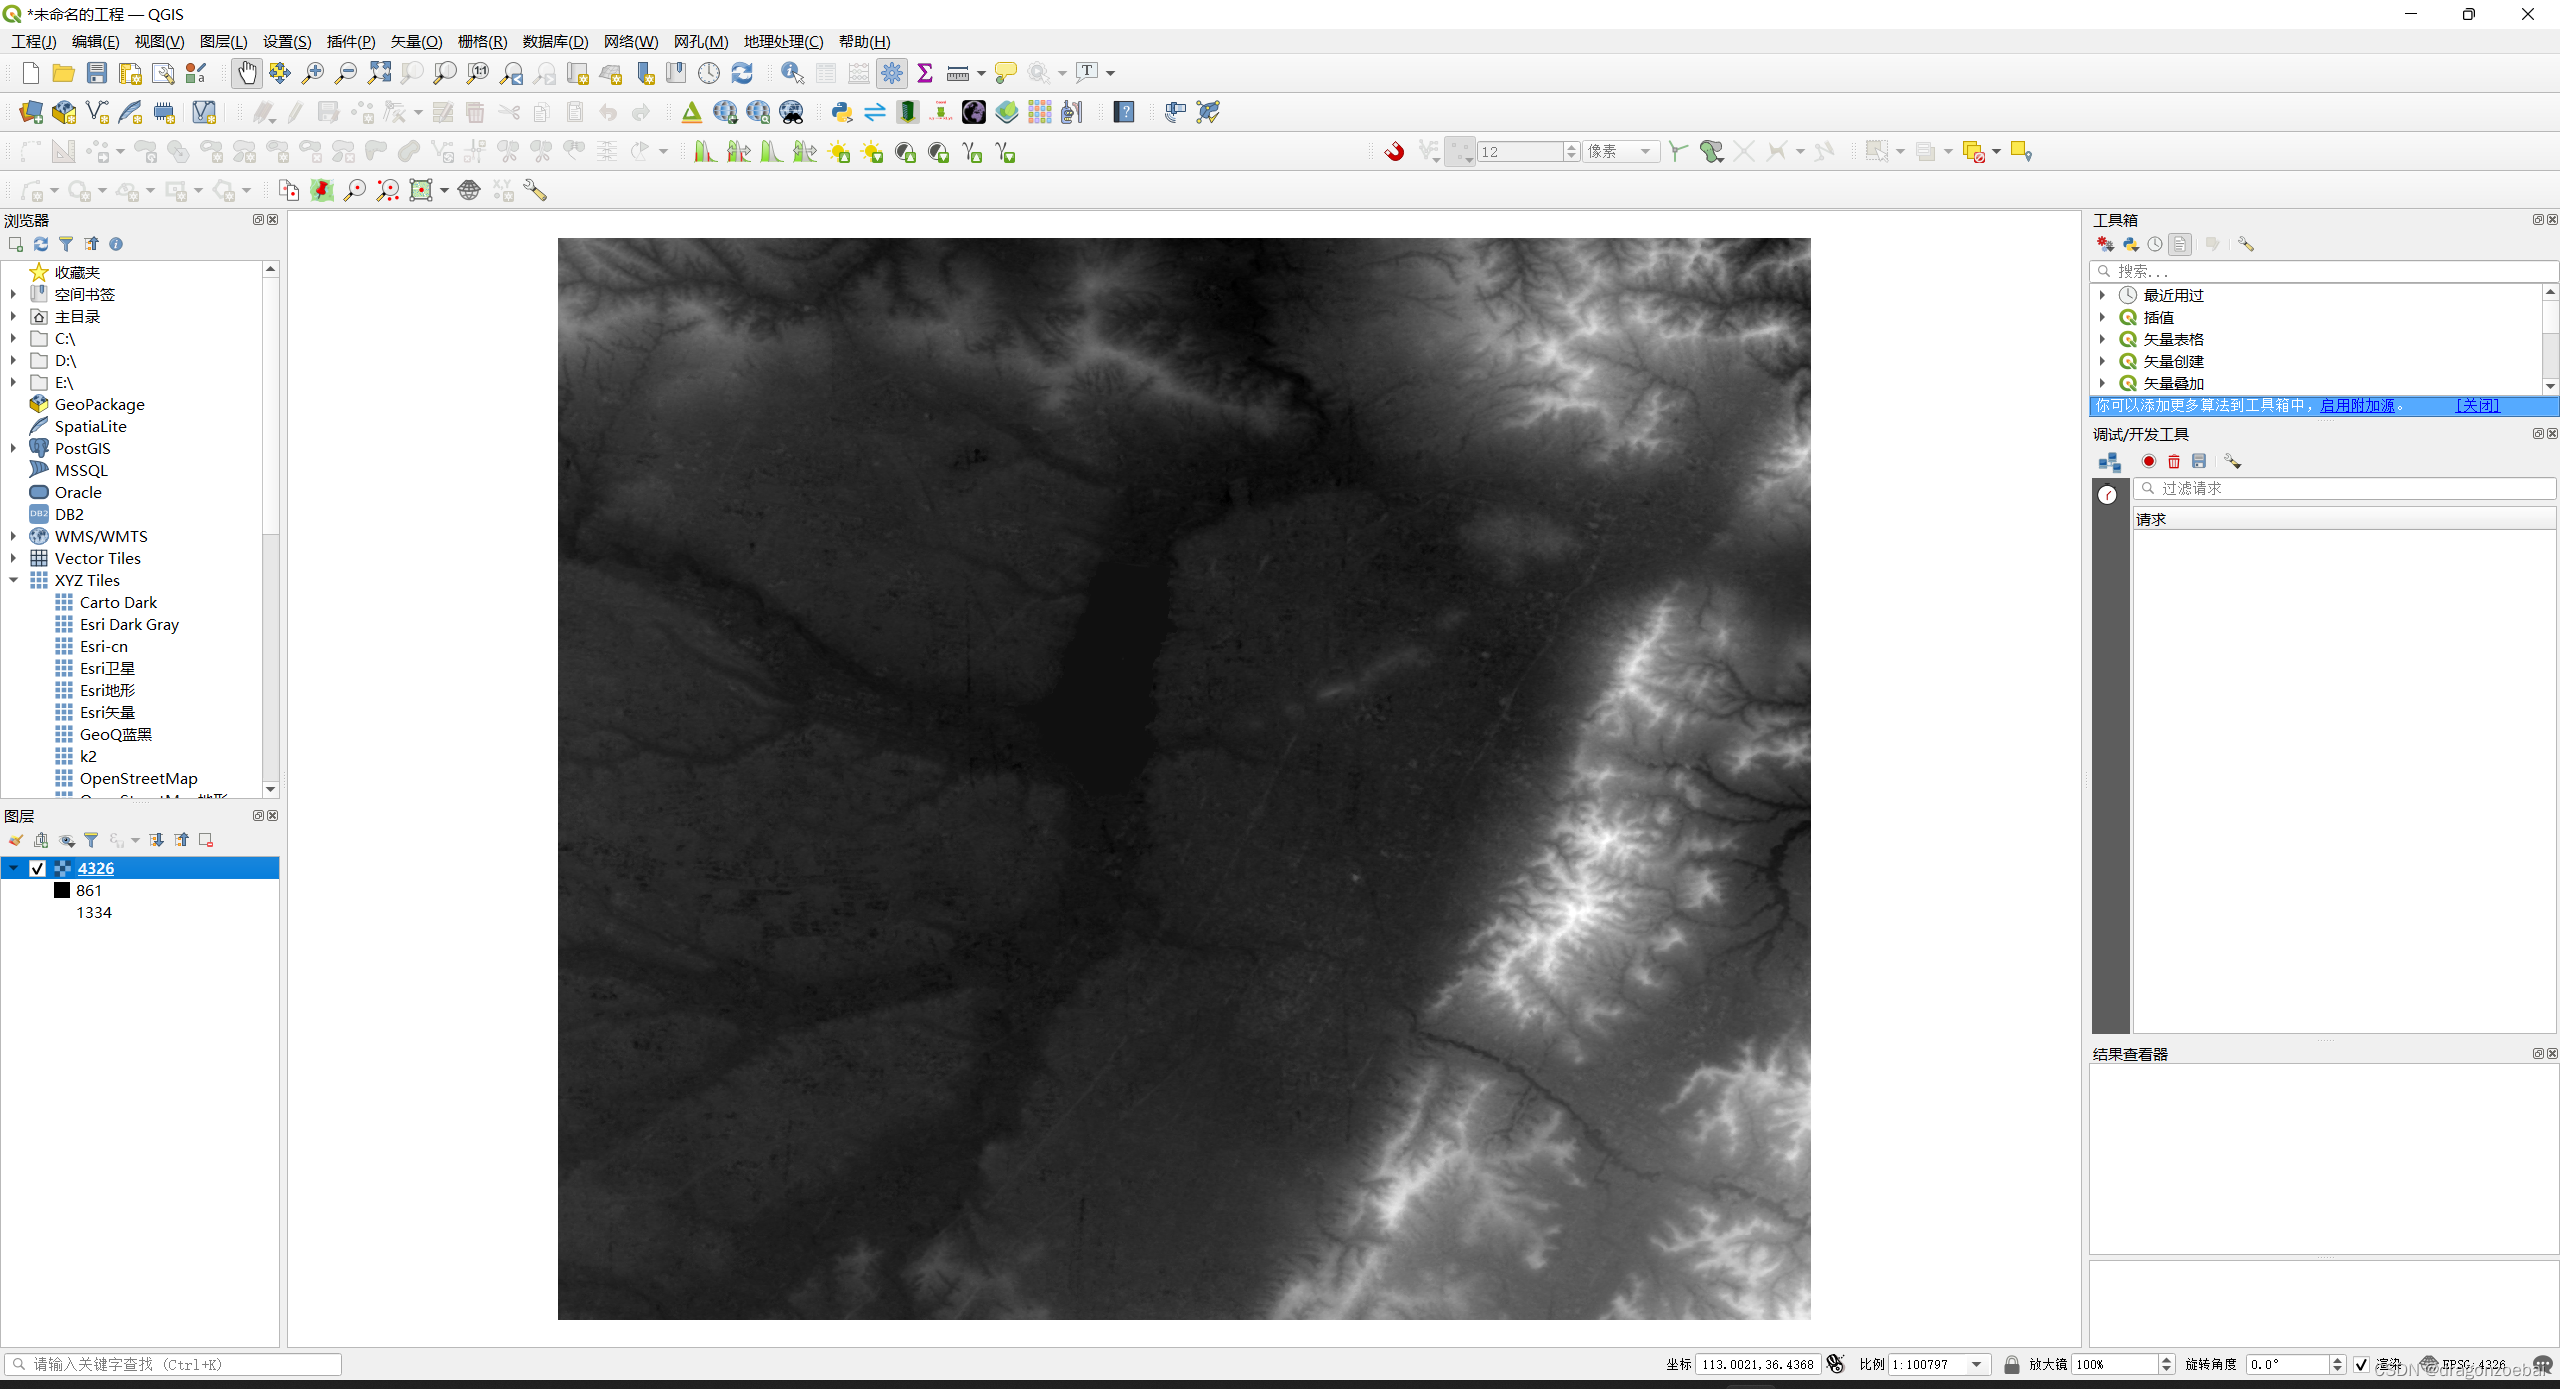Select the Identify Features tool
The height and width of the screenshot is (1389, 2560).
click(792, 73)
